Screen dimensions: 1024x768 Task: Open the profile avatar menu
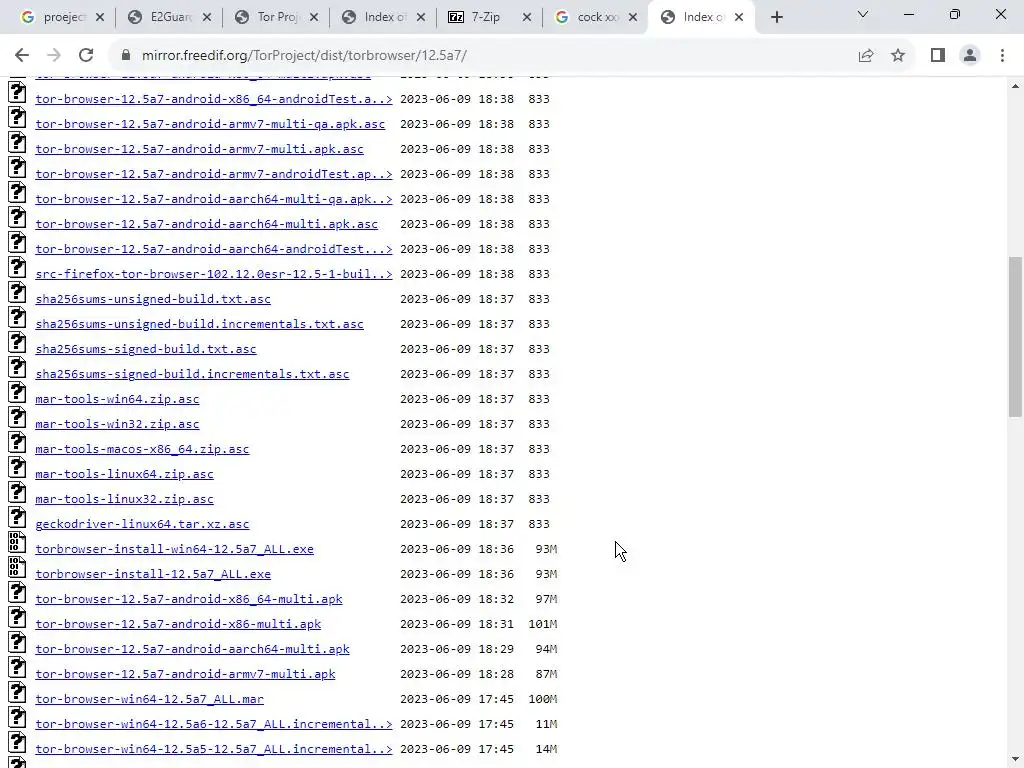tap(970, 56)
